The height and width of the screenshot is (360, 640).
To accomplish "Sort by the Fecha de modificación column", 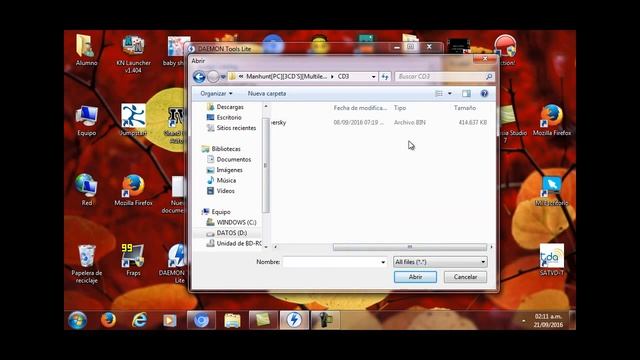I will point(360,108).
